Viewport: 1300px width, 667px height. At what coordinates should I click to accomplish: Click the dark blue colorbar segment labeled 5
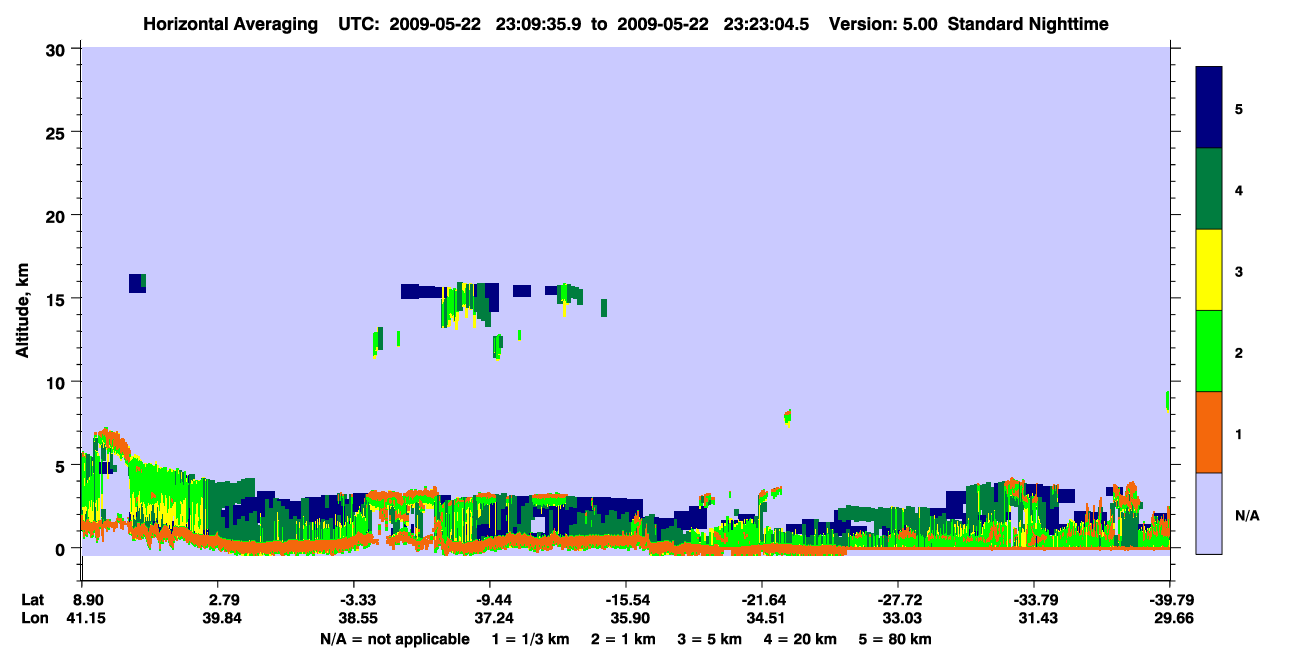(1209, 108)
